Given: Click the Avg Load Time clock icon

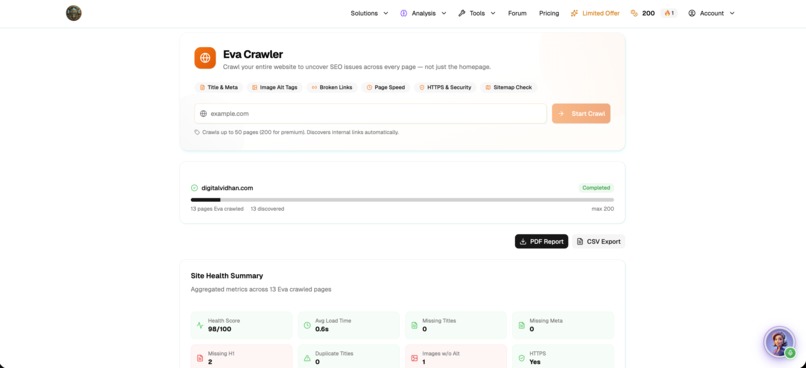Looking at the screenshot, I should click(307, 325).
